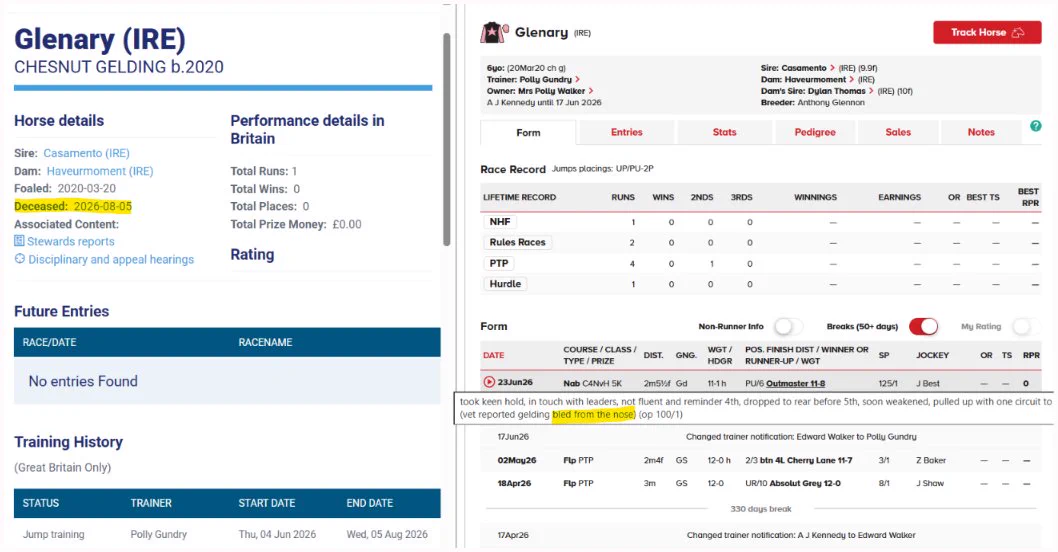Click jockey J Best cell
Image resolution: width=1058 pixels, height=552 pixels.
click(927, 383)
